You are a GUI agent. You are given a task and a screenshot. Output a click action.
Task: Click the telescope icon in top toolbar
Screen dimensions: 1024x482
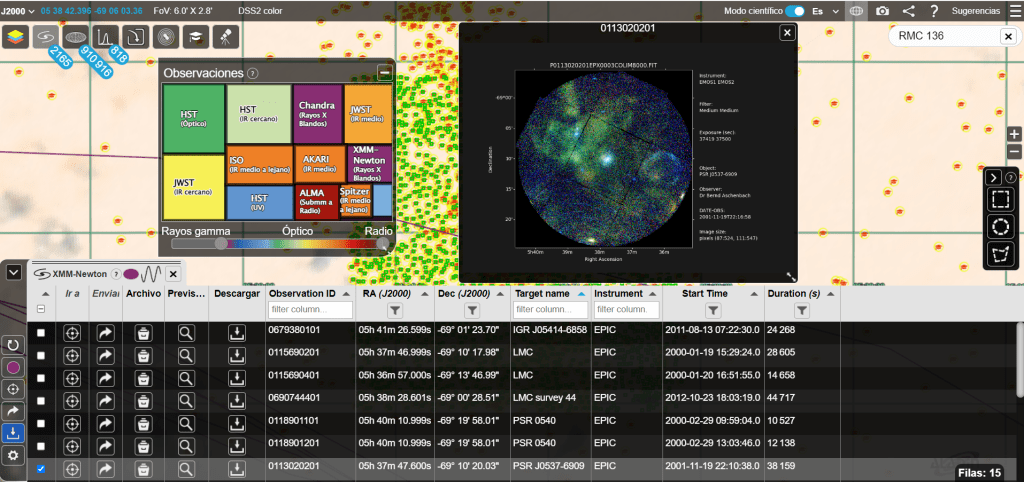point(227,37)
